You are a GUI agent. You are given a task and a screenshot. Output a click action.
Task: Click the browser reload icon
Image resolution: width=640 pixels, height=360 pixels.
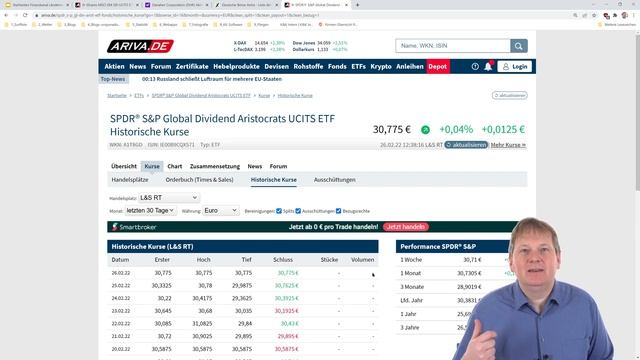click(25, 15)
